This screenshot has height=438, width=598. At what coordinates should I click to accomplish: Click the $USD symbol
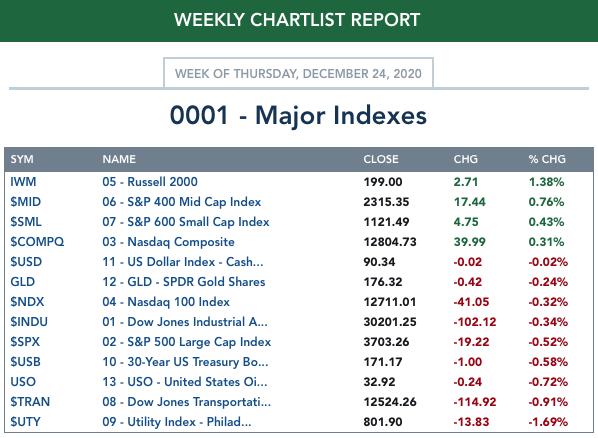pos(26,262)
